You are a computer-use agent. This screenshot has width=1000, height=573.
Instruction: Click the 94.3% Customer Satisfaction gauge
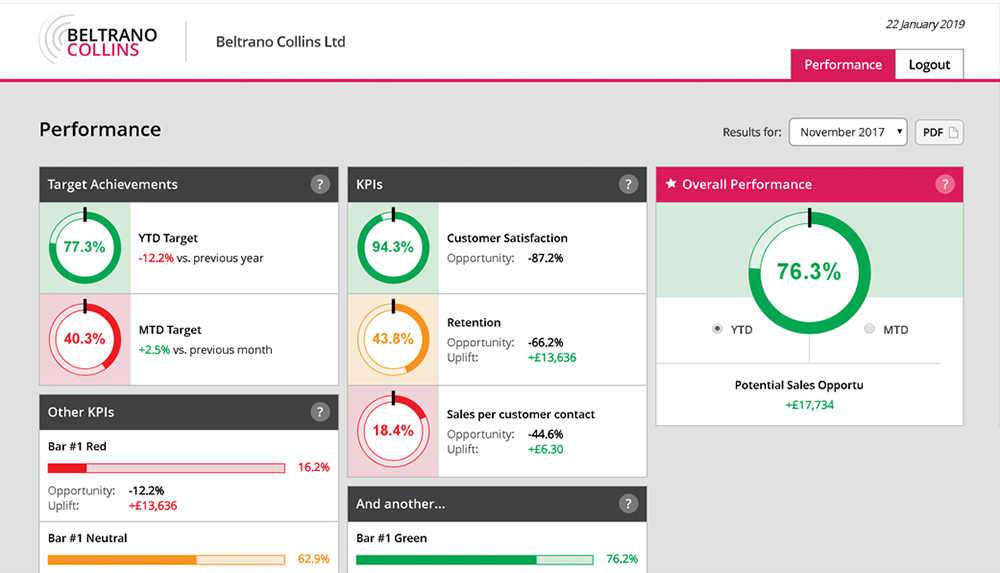pos(393,247)
